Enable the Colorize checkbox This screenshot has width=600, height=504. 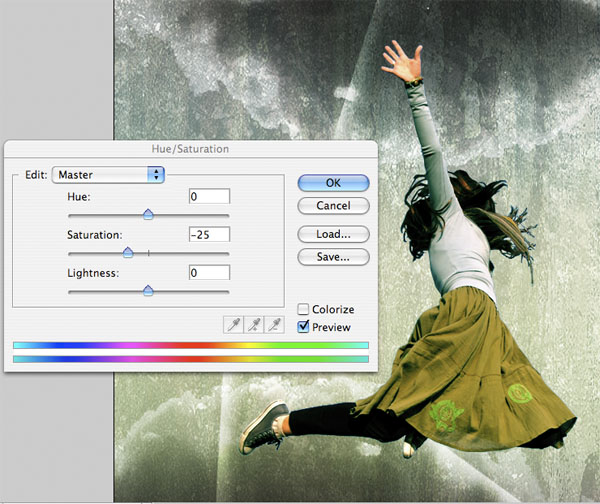[x=303, y=309]
